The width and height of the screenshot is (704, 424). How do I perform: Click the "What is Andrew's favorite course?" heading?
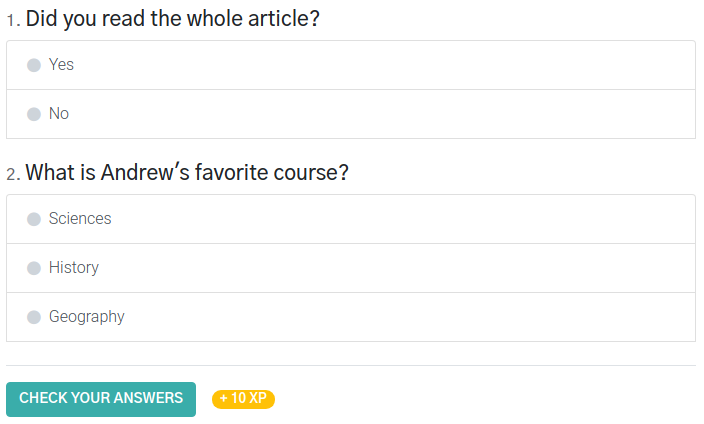point(187,173)
